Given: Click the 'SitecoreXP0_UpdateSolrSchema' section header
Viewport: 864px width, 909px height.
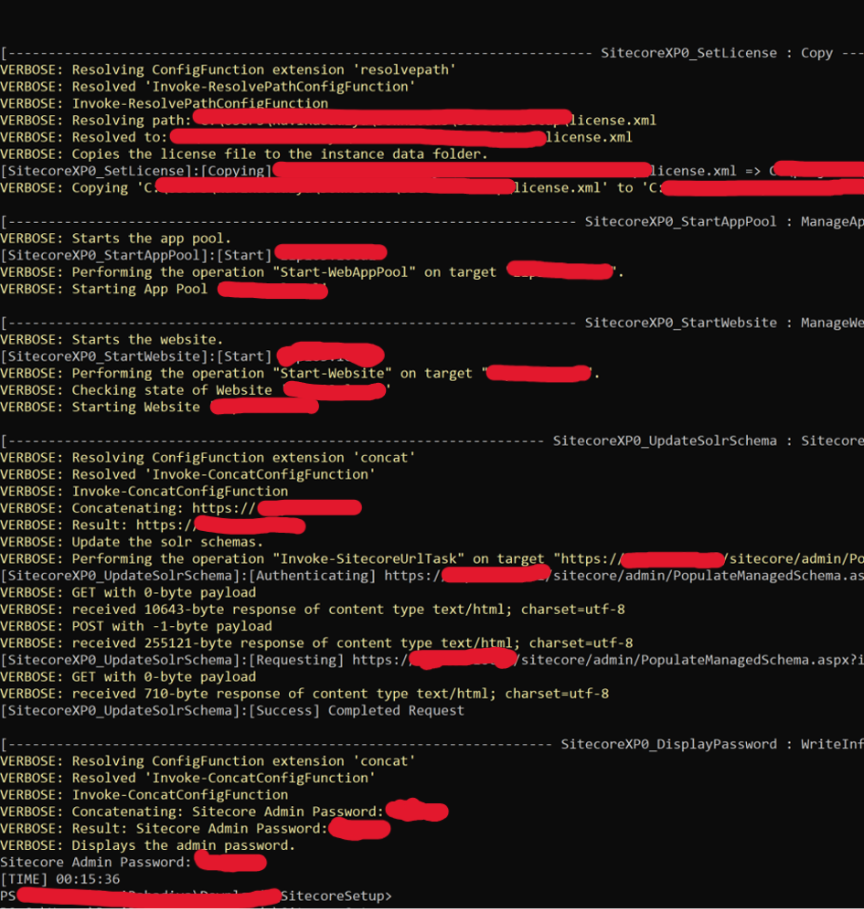Looking at the screenshot, I should [x=432, y=441].
